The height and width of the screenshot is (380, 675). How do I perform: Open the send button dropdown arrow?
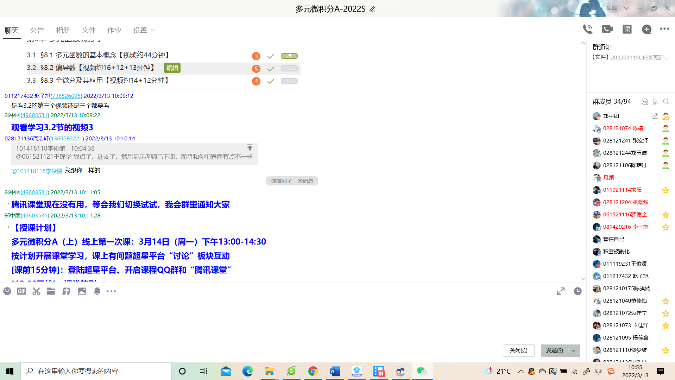click(x=573, y=351)
